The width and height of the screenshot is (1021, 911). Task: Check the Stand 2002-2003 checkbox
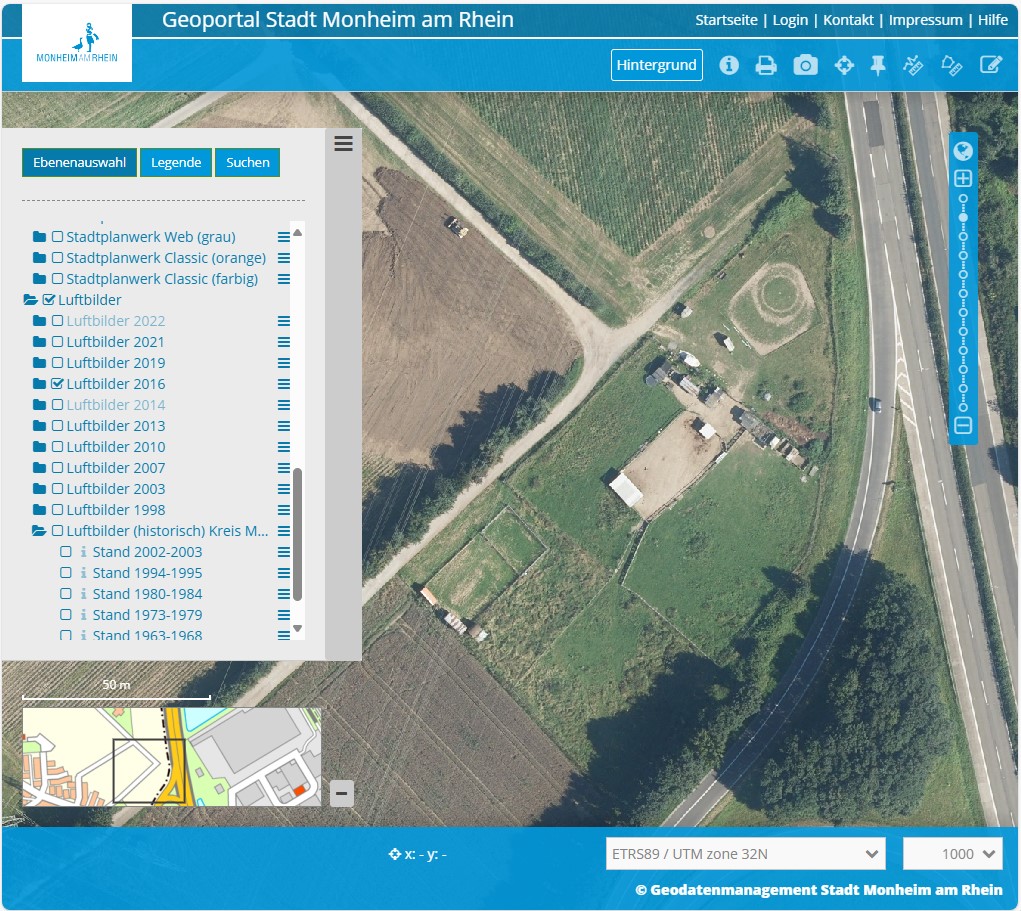[66, 552]
